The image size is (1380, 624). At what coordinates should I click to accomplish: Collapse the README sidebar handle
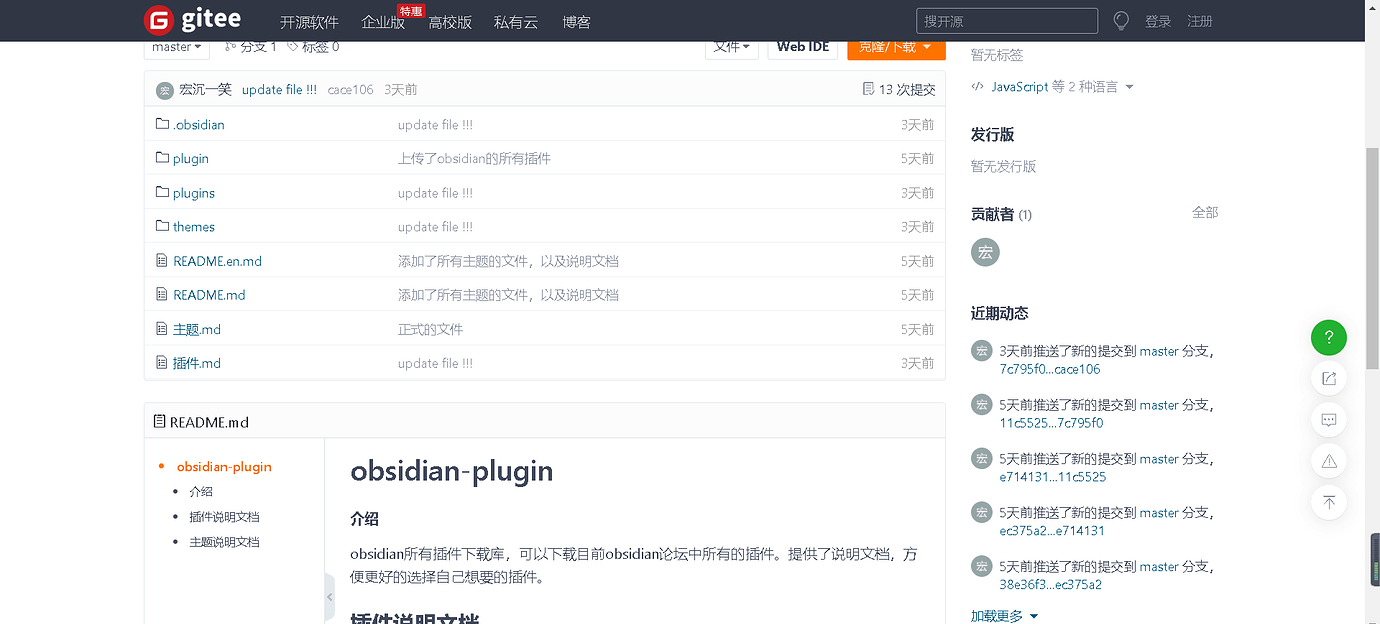pyautogui.click(x=330, y=598)
